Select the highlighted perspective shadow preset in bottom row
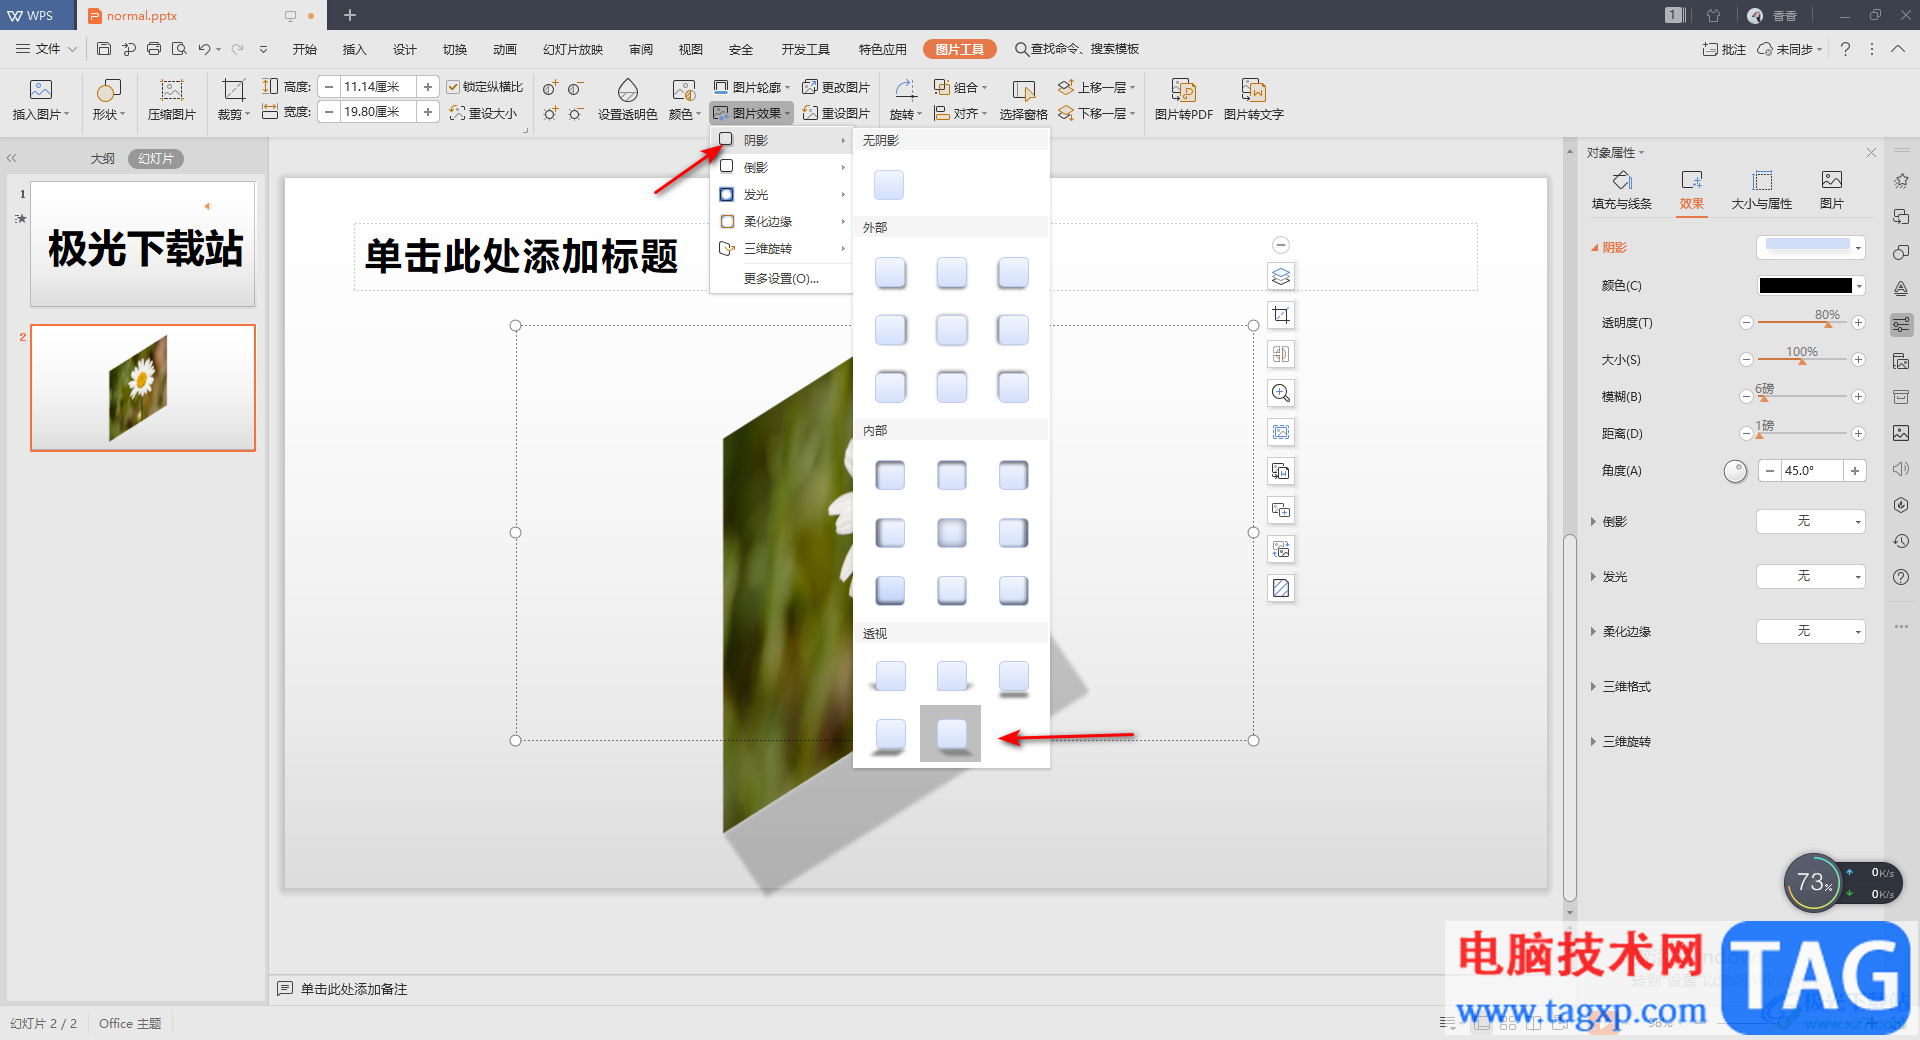 [950, 734]
